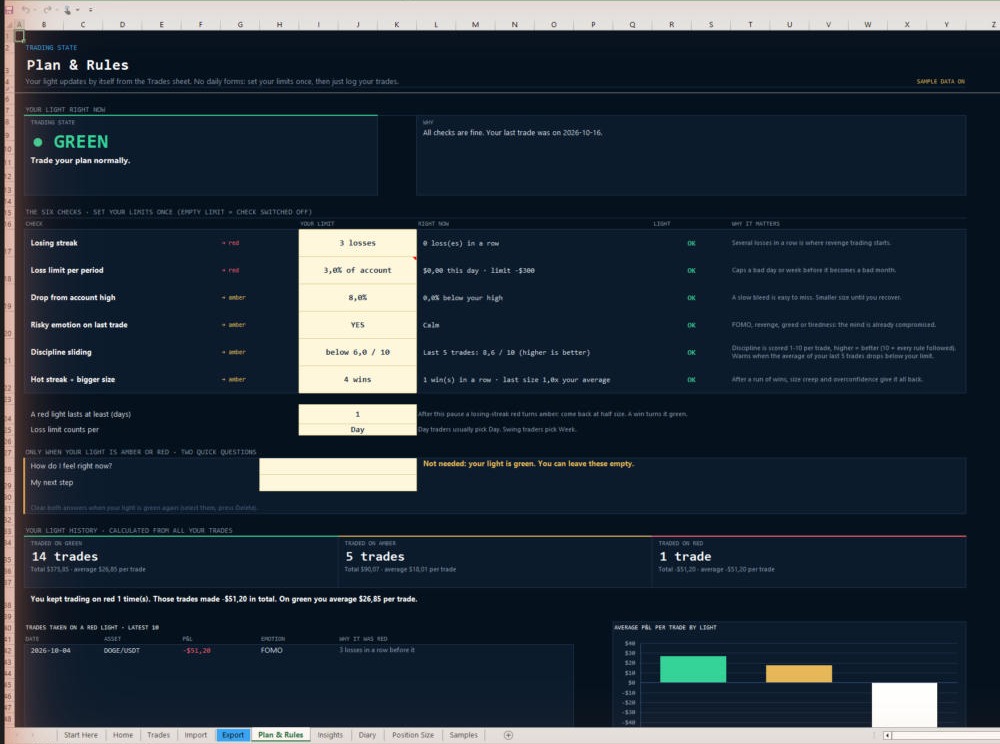Click the white negative bar in the P&L chart
The height and width of the screenshot is (744, 1000).
tap(904, 704)
